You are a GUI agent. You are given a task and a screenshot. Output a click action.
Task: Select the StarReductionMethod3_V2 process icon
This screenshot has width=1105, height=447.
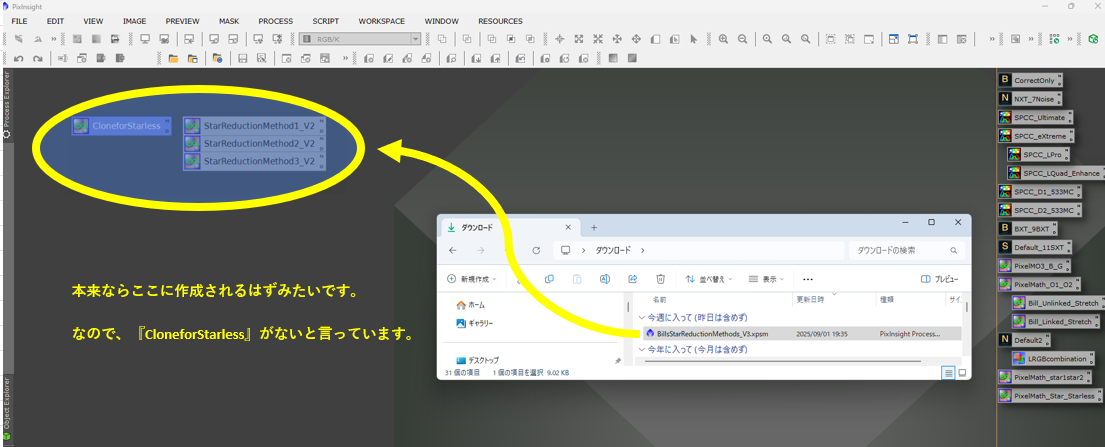click(x=254, y=161)
